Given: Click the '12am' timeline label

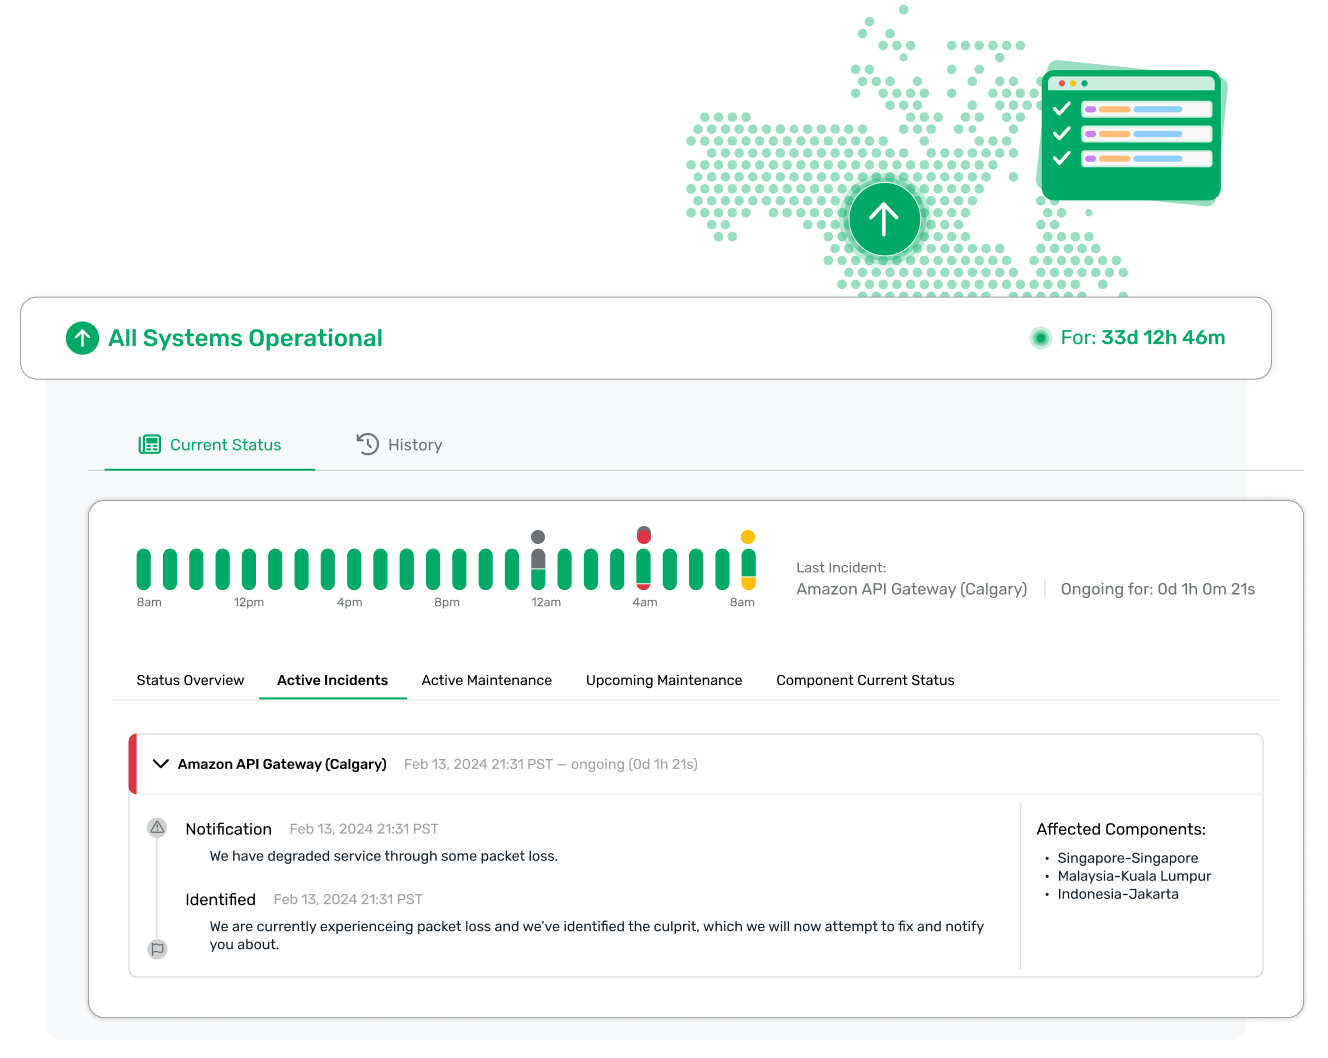Looking at the screenshot, I should pos(546,602).
